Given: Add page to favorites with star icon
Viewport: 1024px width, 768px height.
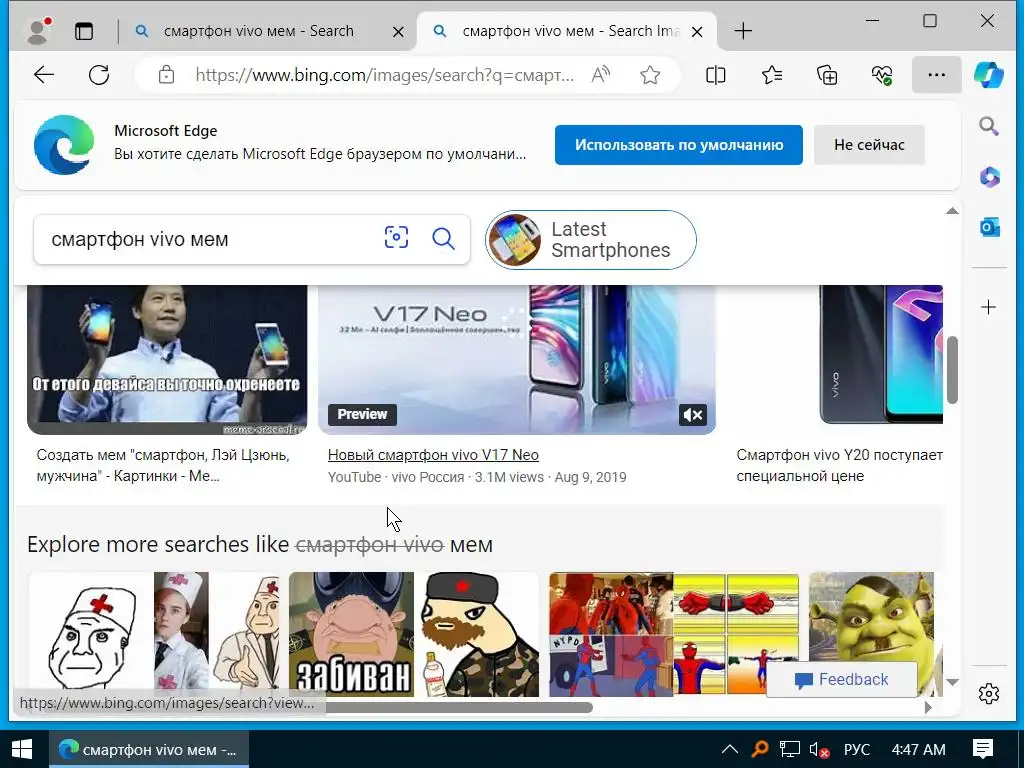Looking at the screenshot, I should tap(650, 75).
